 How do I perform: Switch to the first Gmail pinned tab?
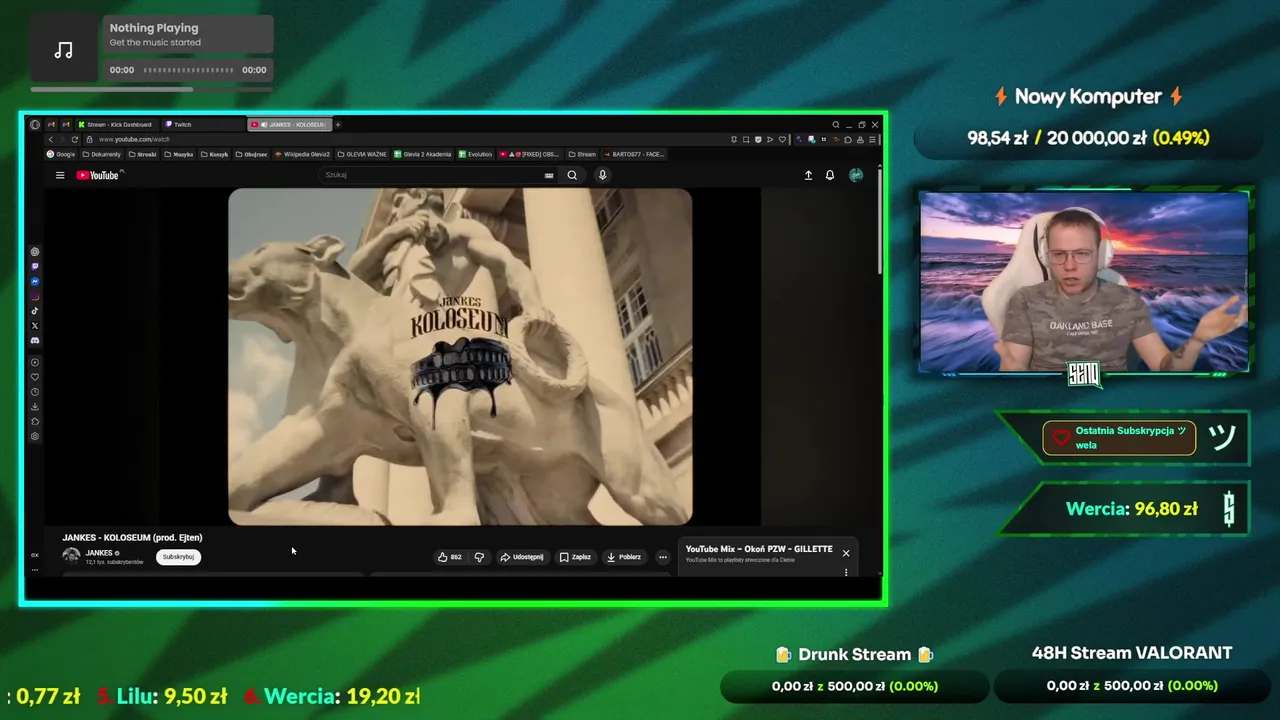pyautogui.click(x=51, y=125)
